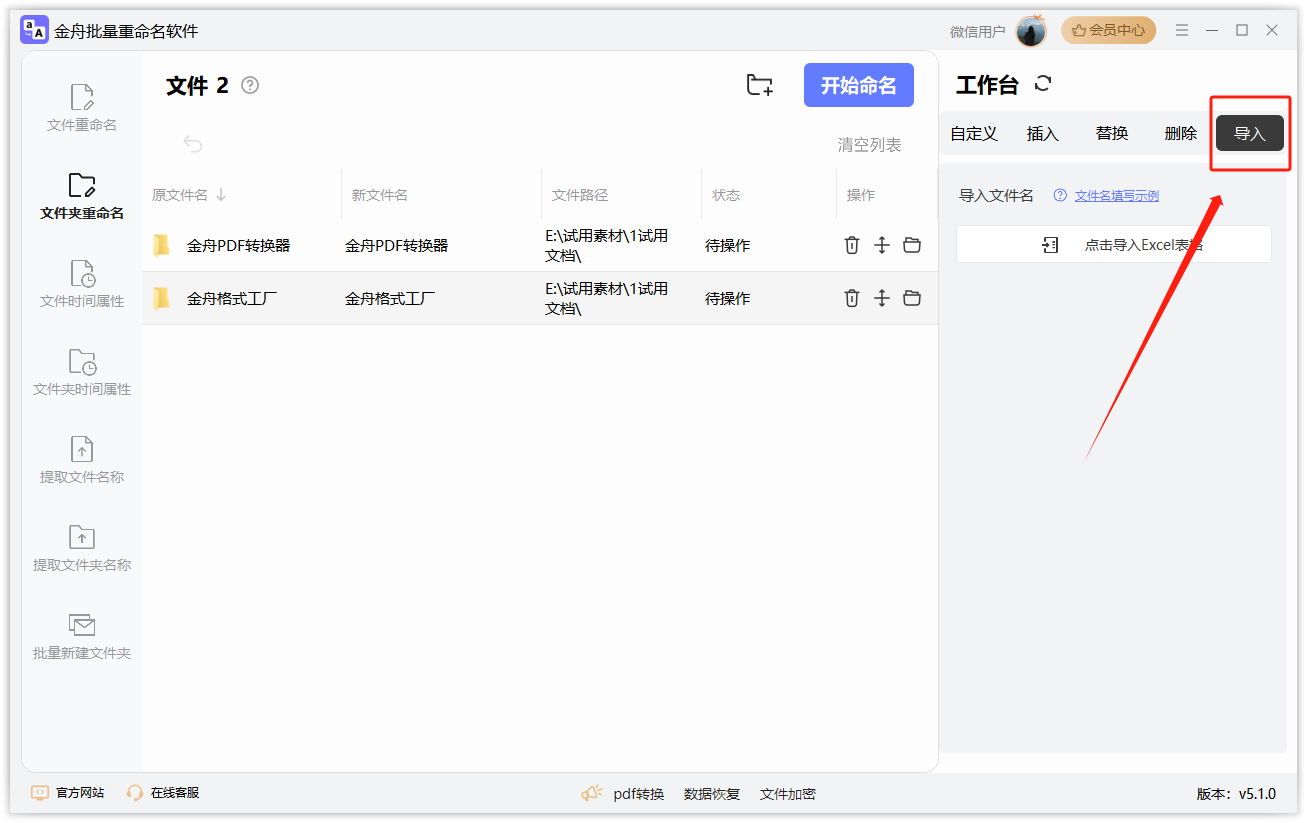
Task: Switch to the 删除 tab
Action: coord(1181,133)
